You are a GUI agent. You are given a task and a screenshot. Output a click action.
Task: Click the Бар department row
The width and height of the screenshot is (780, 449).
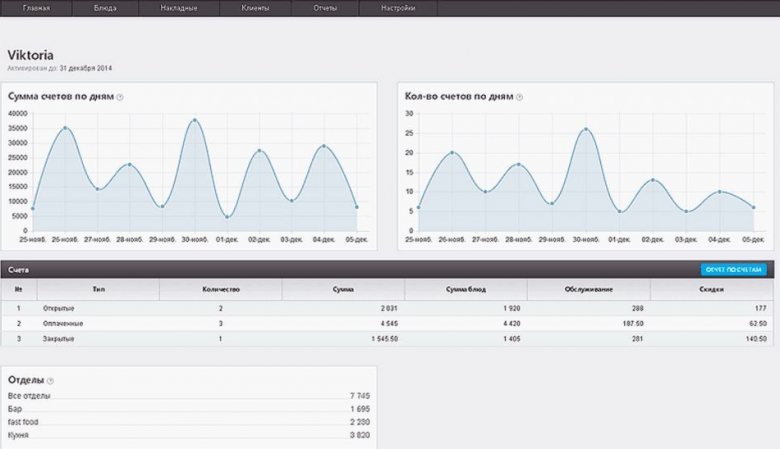(x=189, y=409)
